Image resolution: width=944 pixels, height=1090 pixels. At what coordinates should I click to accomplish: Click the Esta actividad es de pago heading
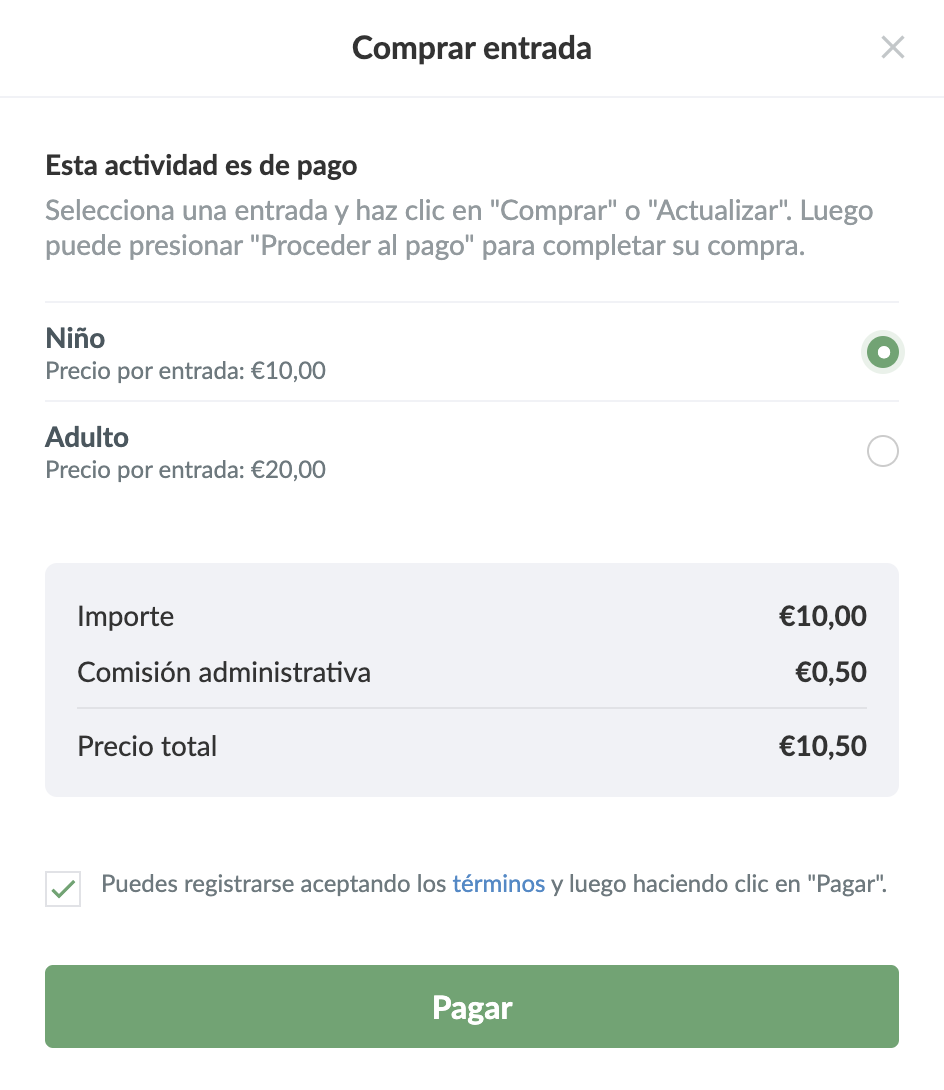(201, 165)
